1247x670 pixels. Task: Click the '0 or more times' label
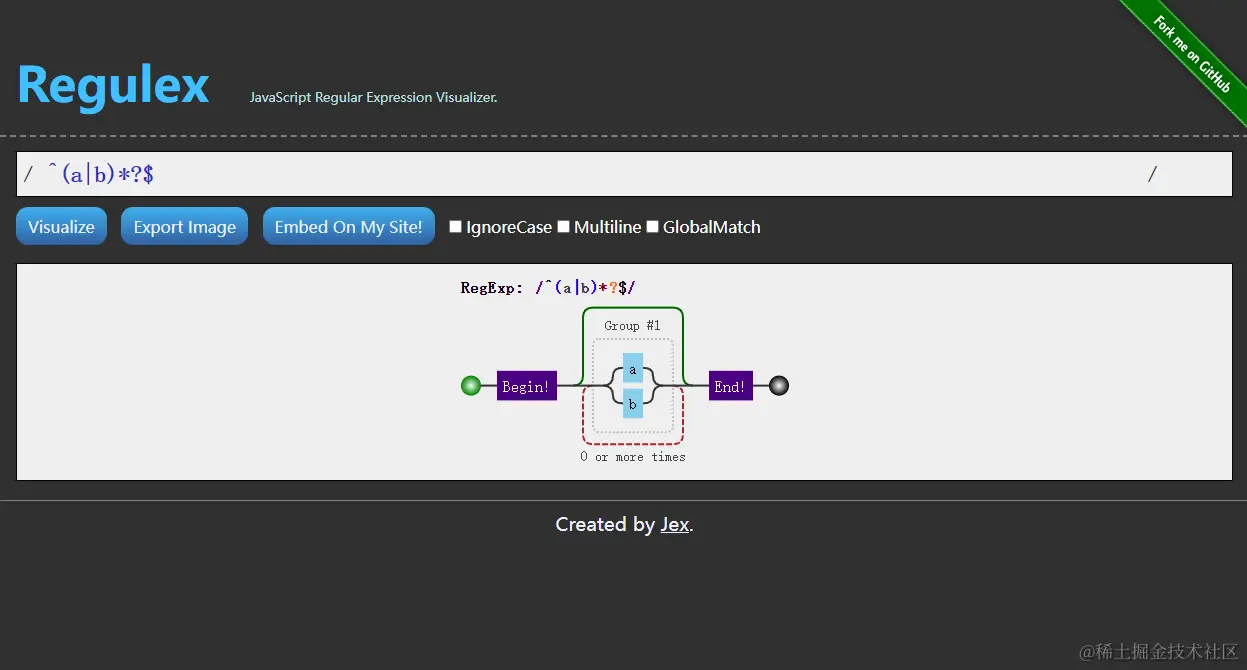[x=633, y=457]
